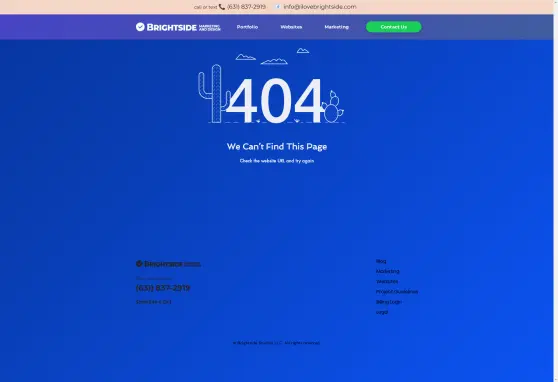Click the green Contact Us button
The width and height of the screenshot is (558, 382).
[394, 27]
